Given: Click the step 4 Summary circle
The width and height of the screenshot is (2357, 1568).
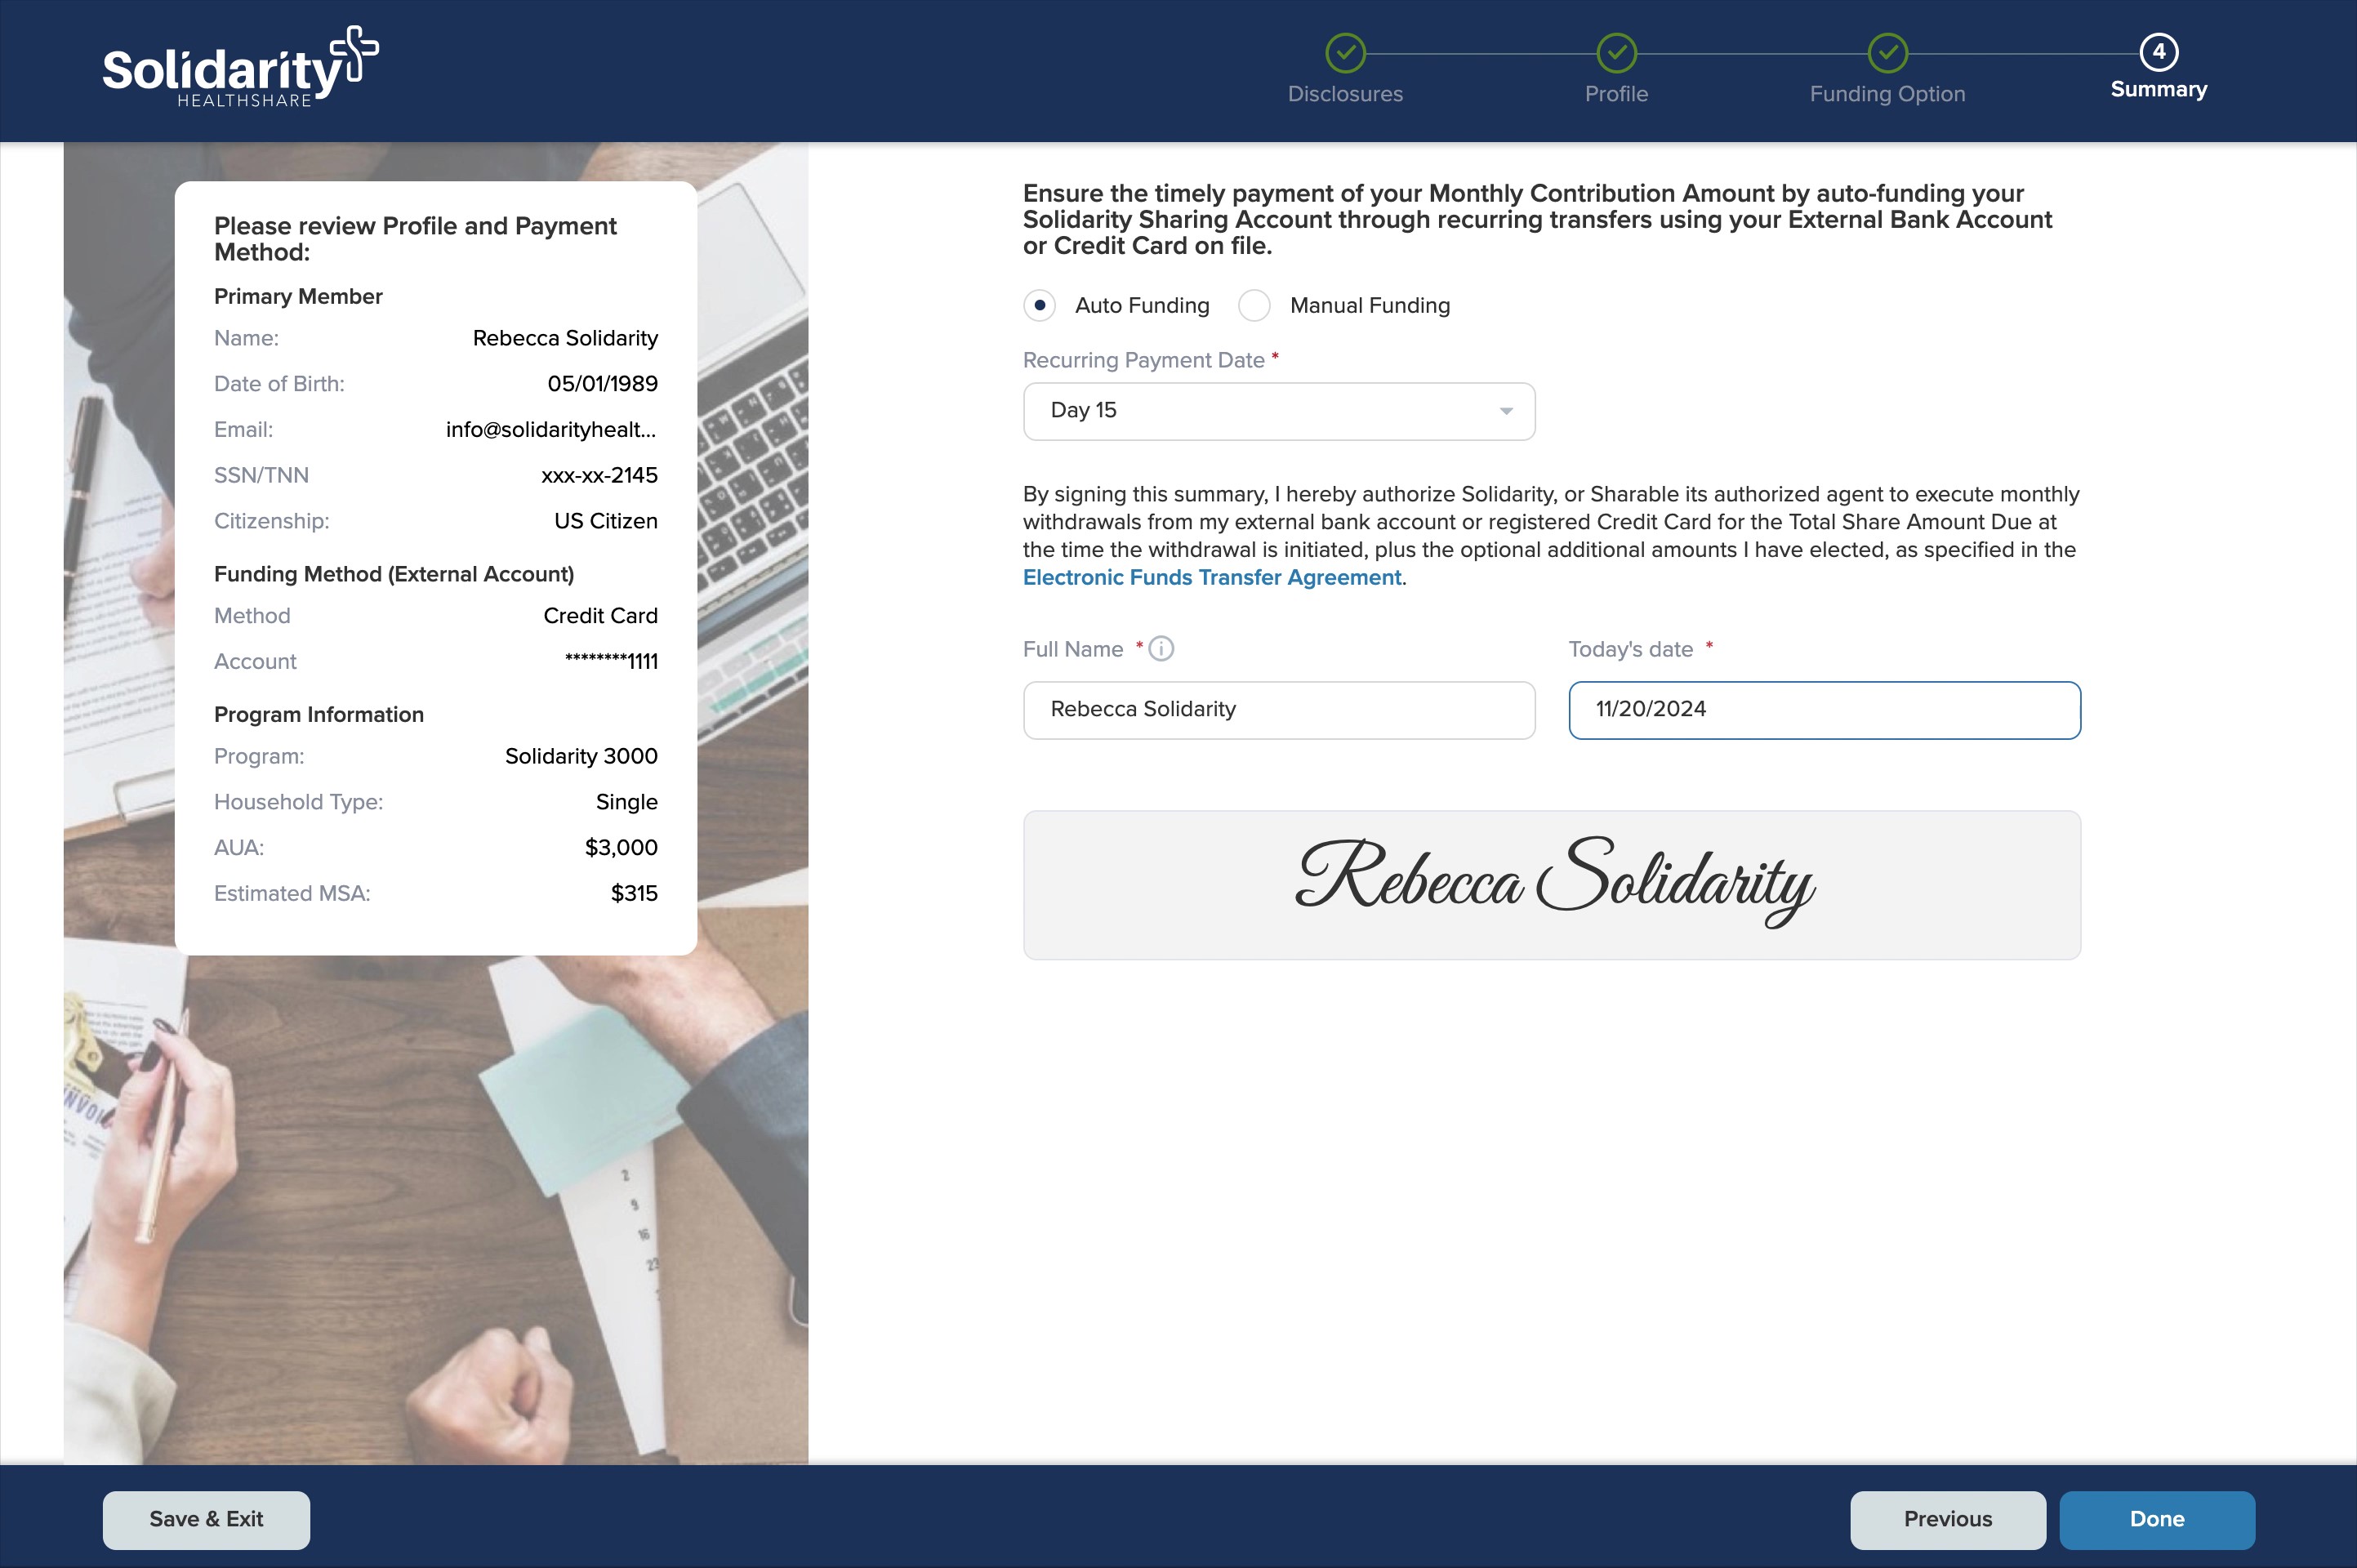Looking at the screenshot, I should coord(2158,52).
